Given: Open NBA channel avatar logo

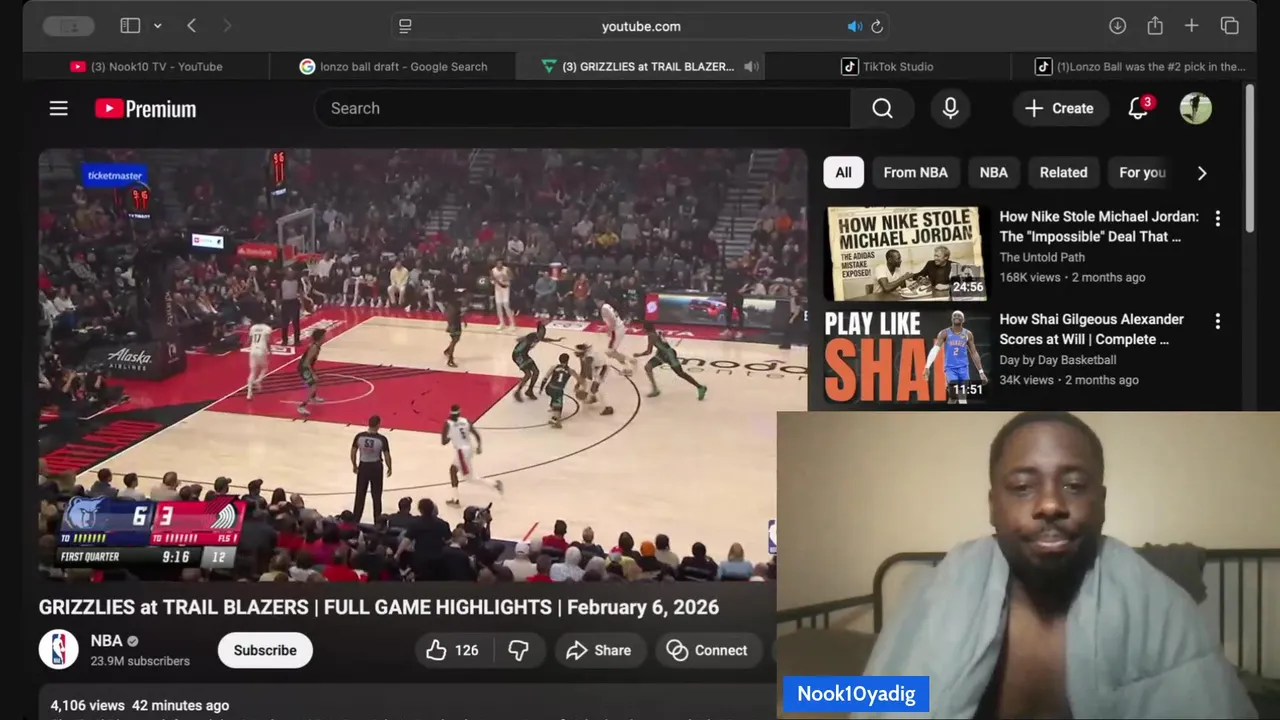Looking at the screenshot, I should pos(59,650).
